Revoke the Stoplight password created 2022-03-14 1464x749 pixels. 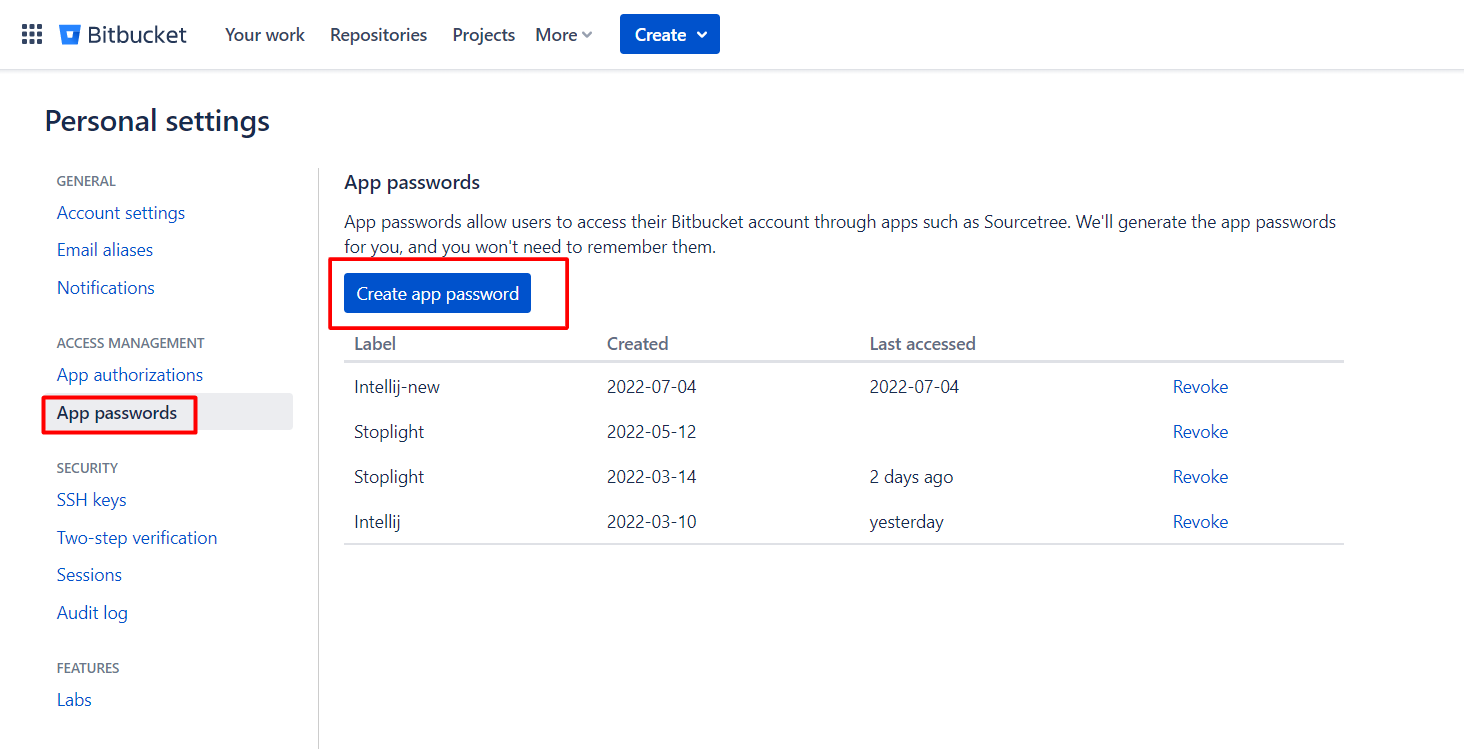tap(1200, 477)
